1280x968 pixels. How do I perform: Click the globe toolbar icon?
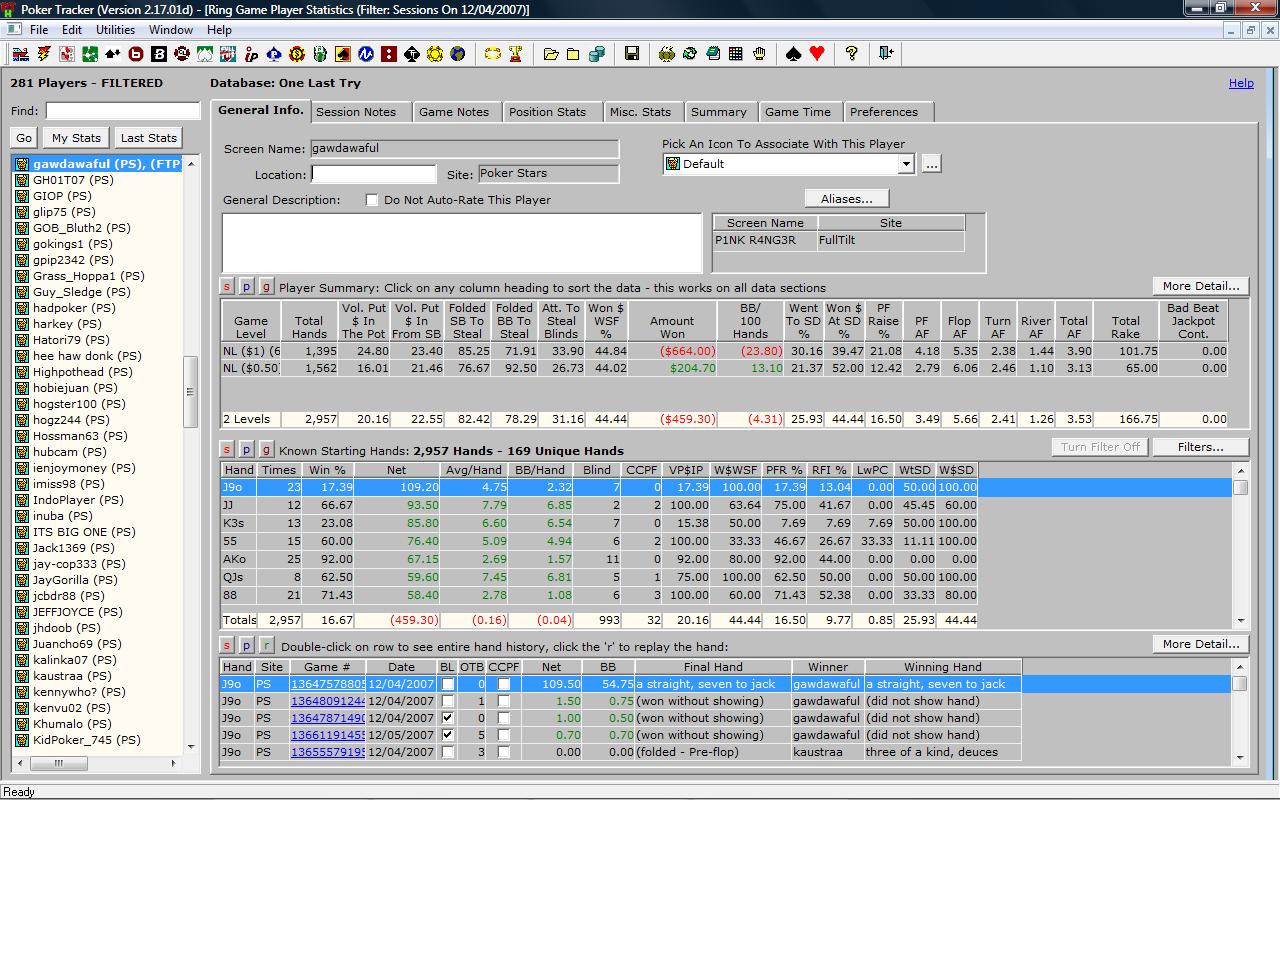click(458, 54)
